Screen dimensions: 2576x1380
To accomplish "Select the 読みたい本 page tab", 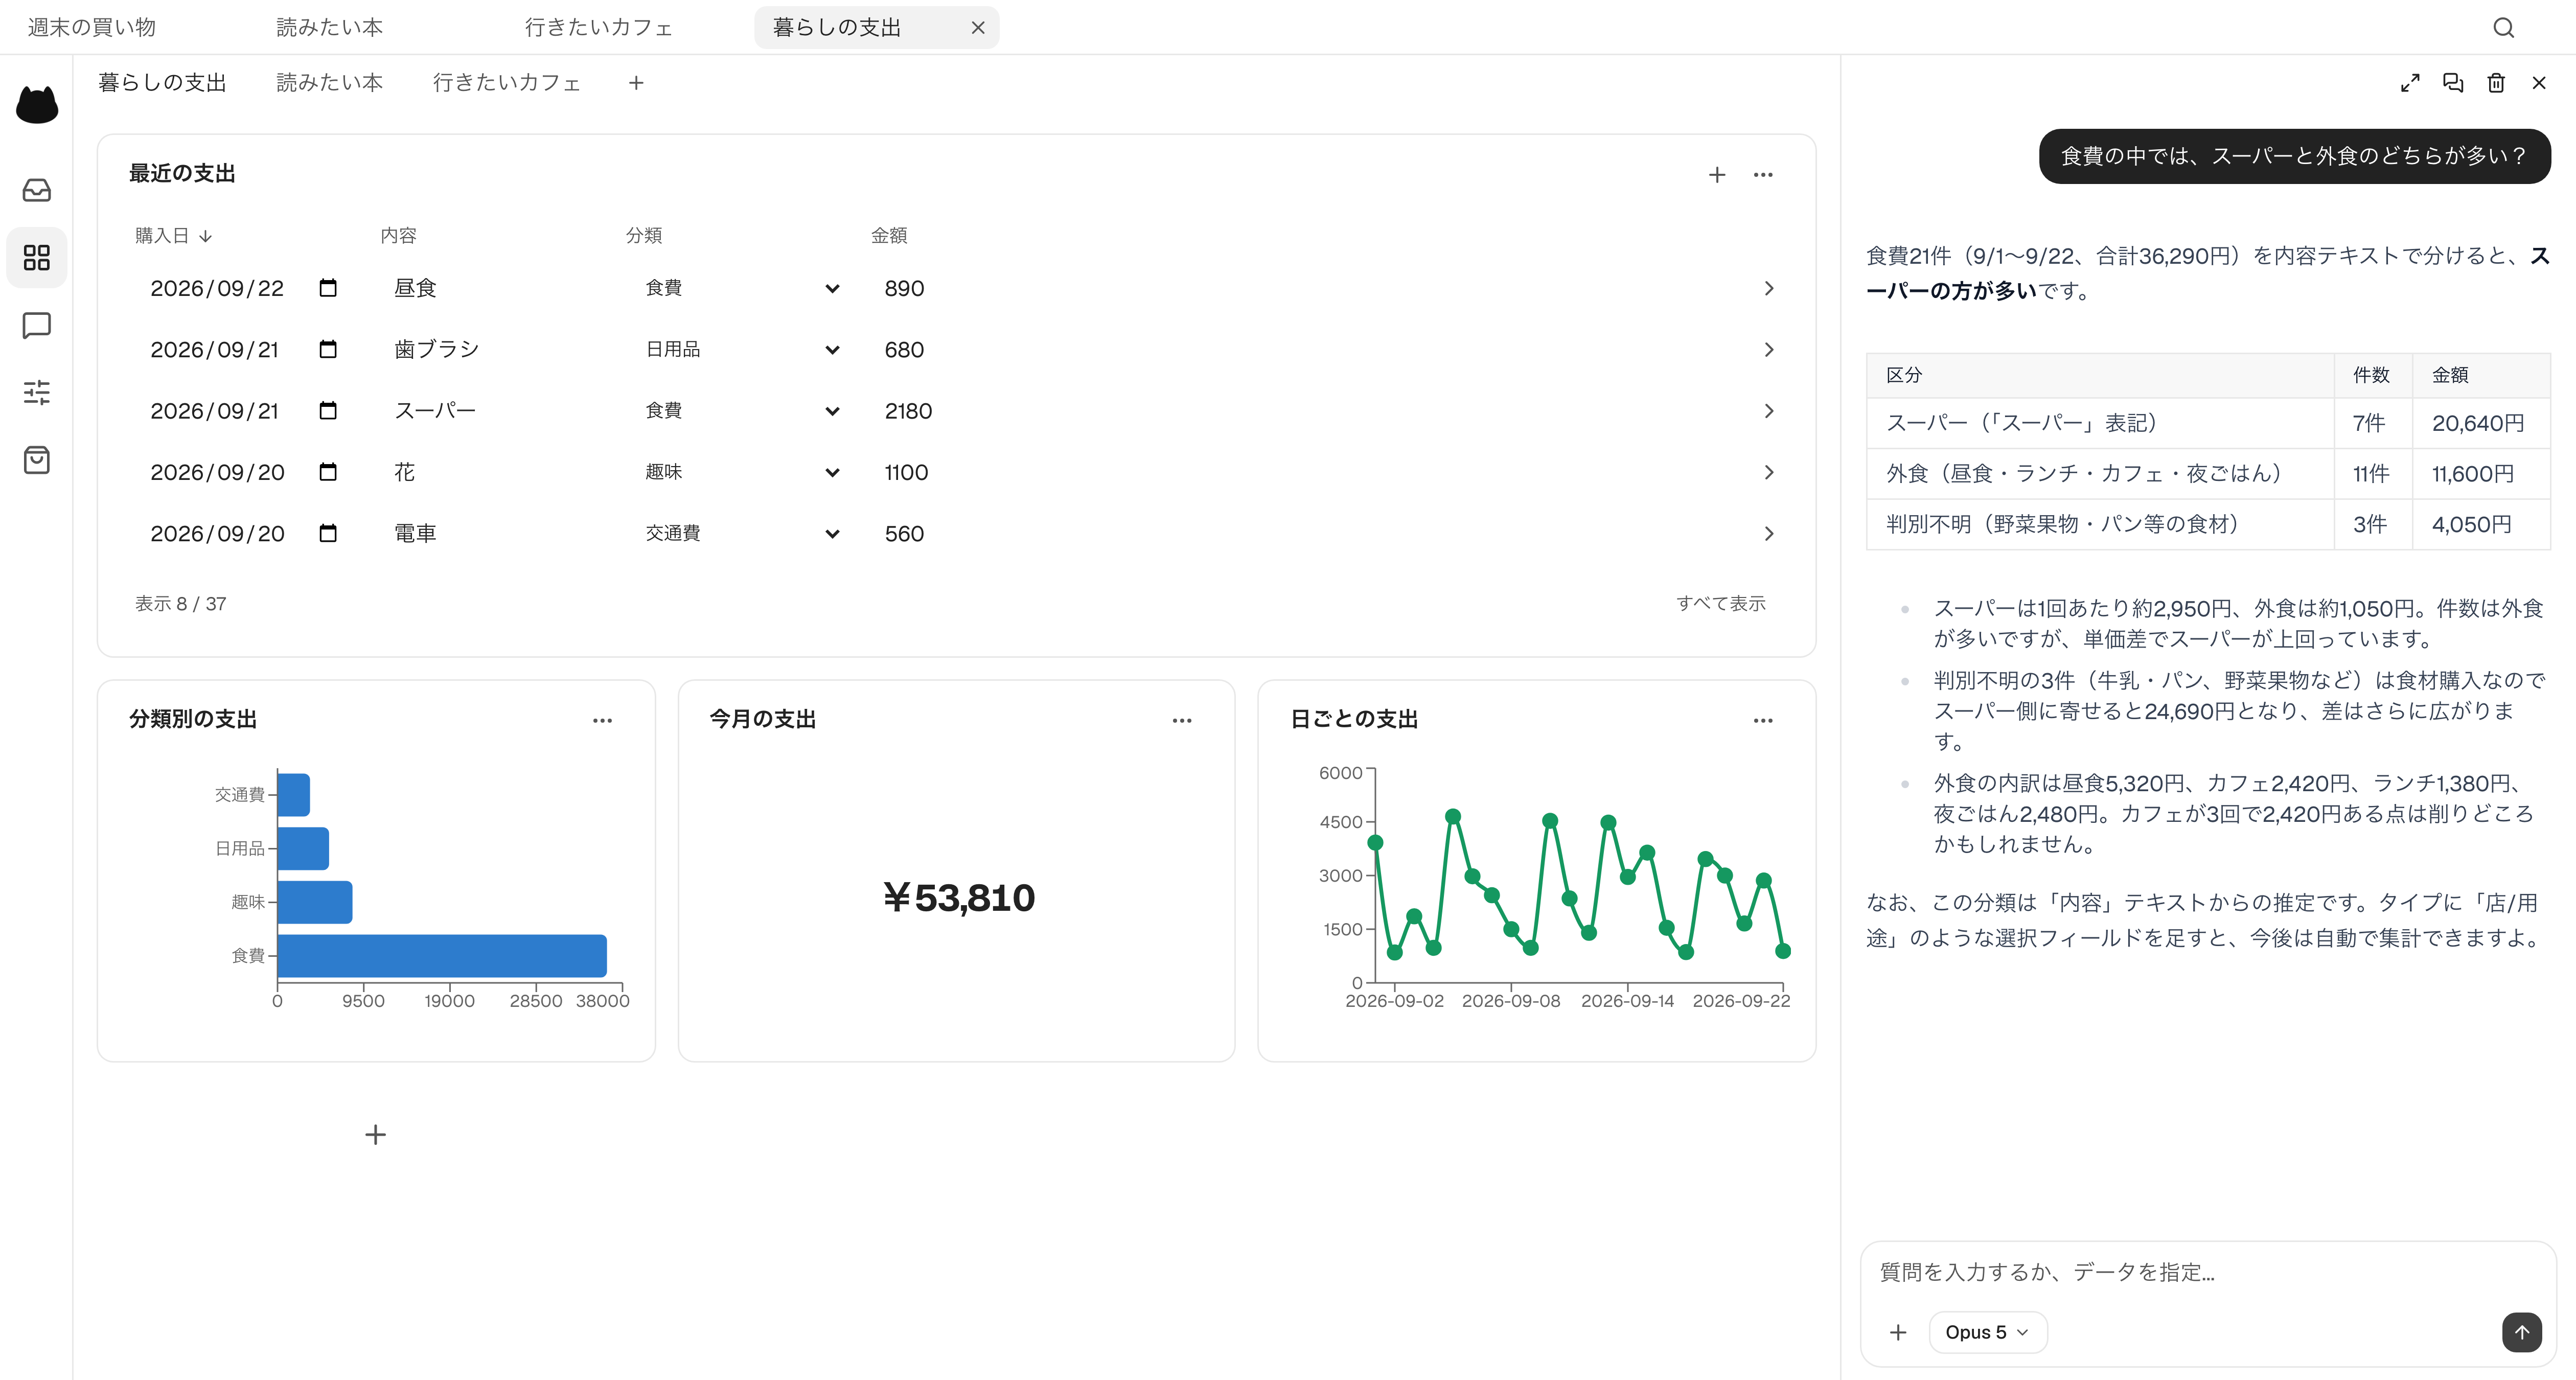I will pyautogui.click(x=330, y=83).
